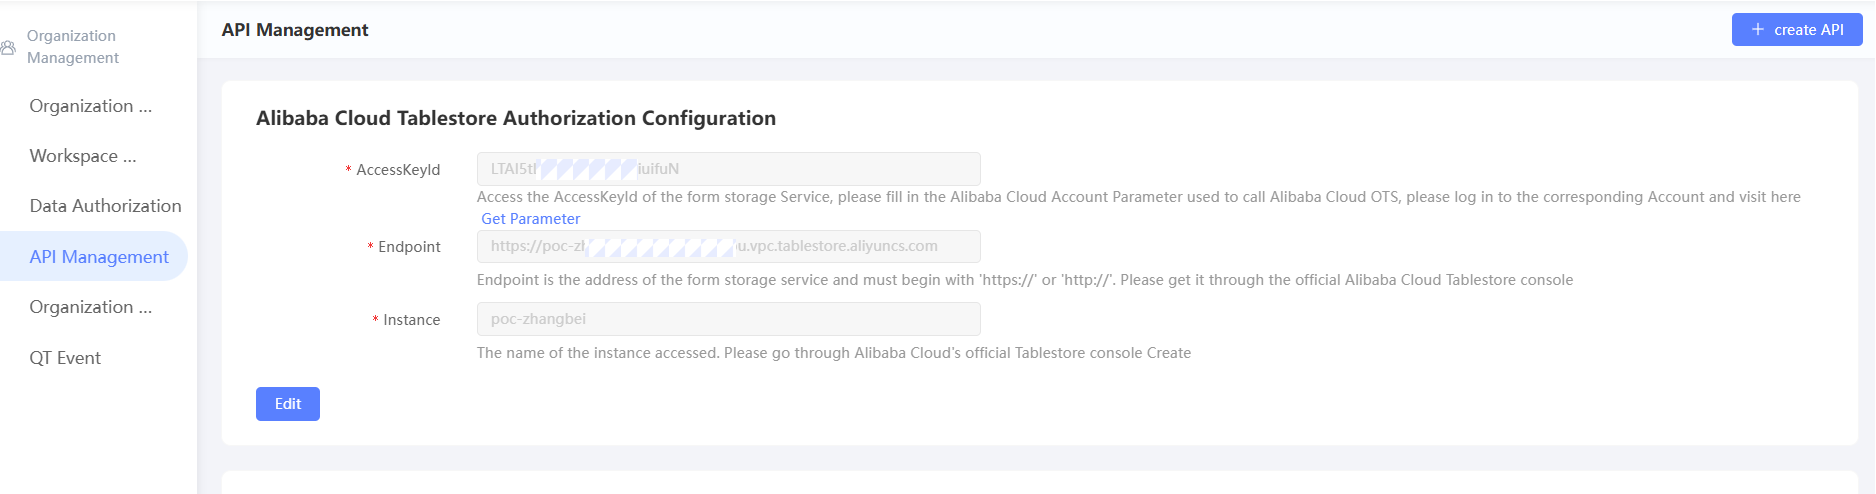Open the Organization ... item below API Management
1876x494 pixels.
(91, 307)
